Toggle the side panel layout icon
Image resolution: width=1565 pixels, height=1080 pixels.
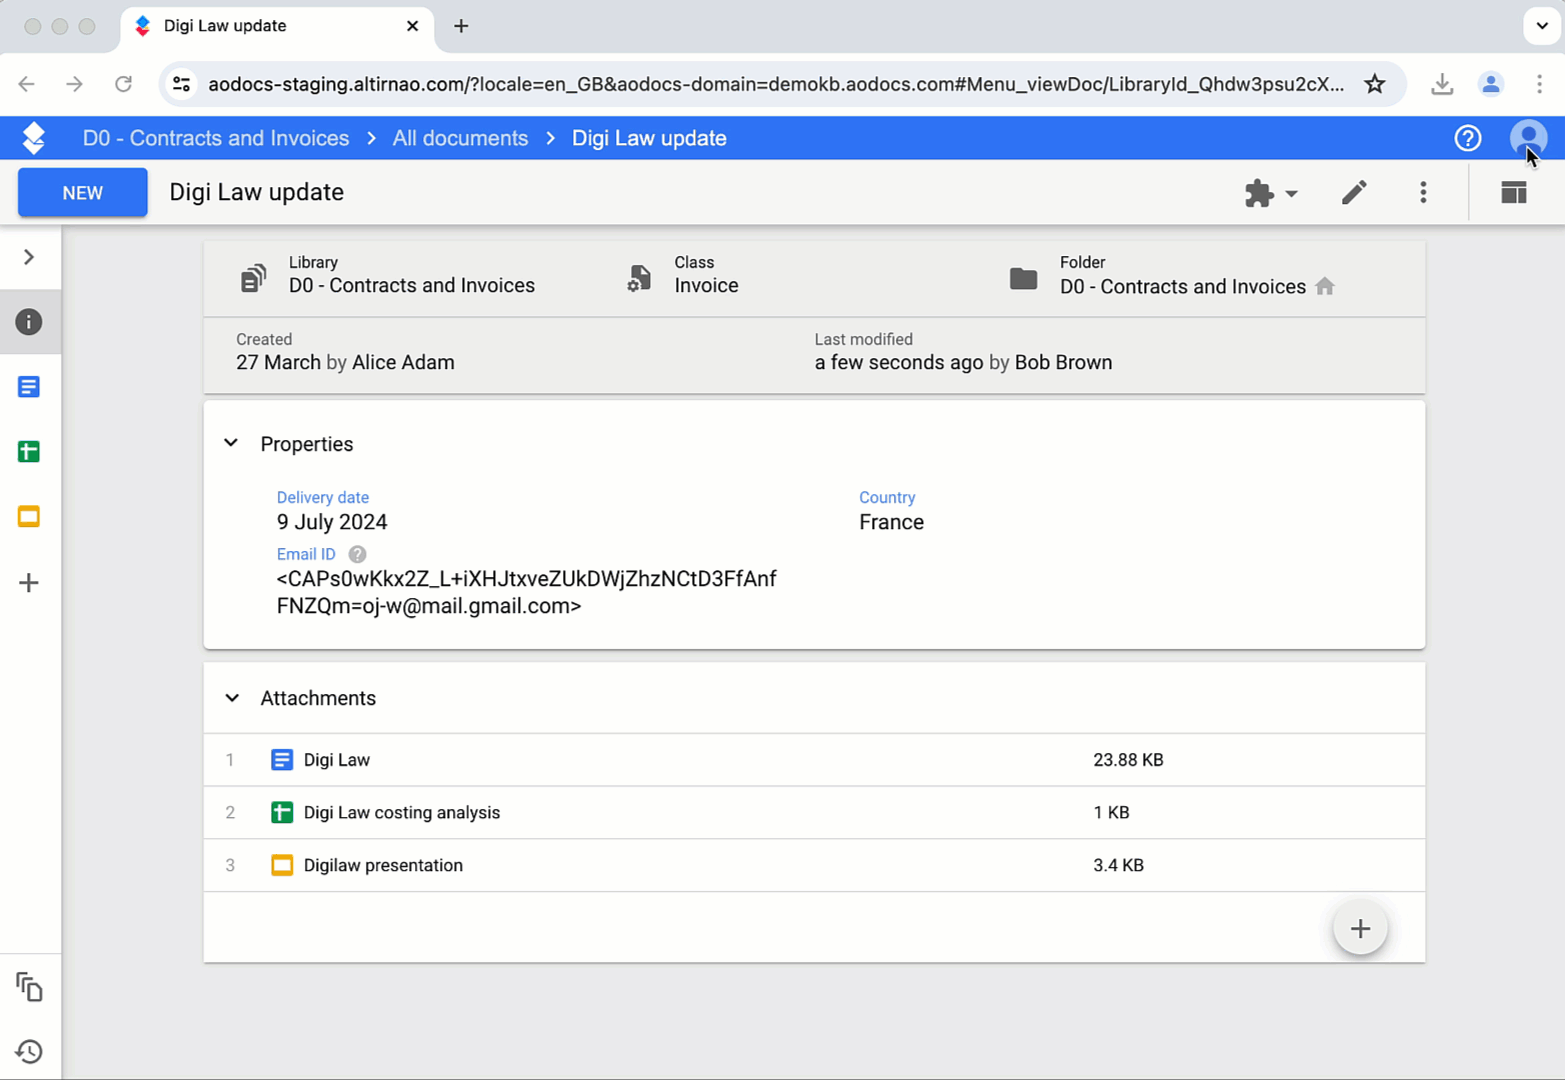[x=1513, y=192]
